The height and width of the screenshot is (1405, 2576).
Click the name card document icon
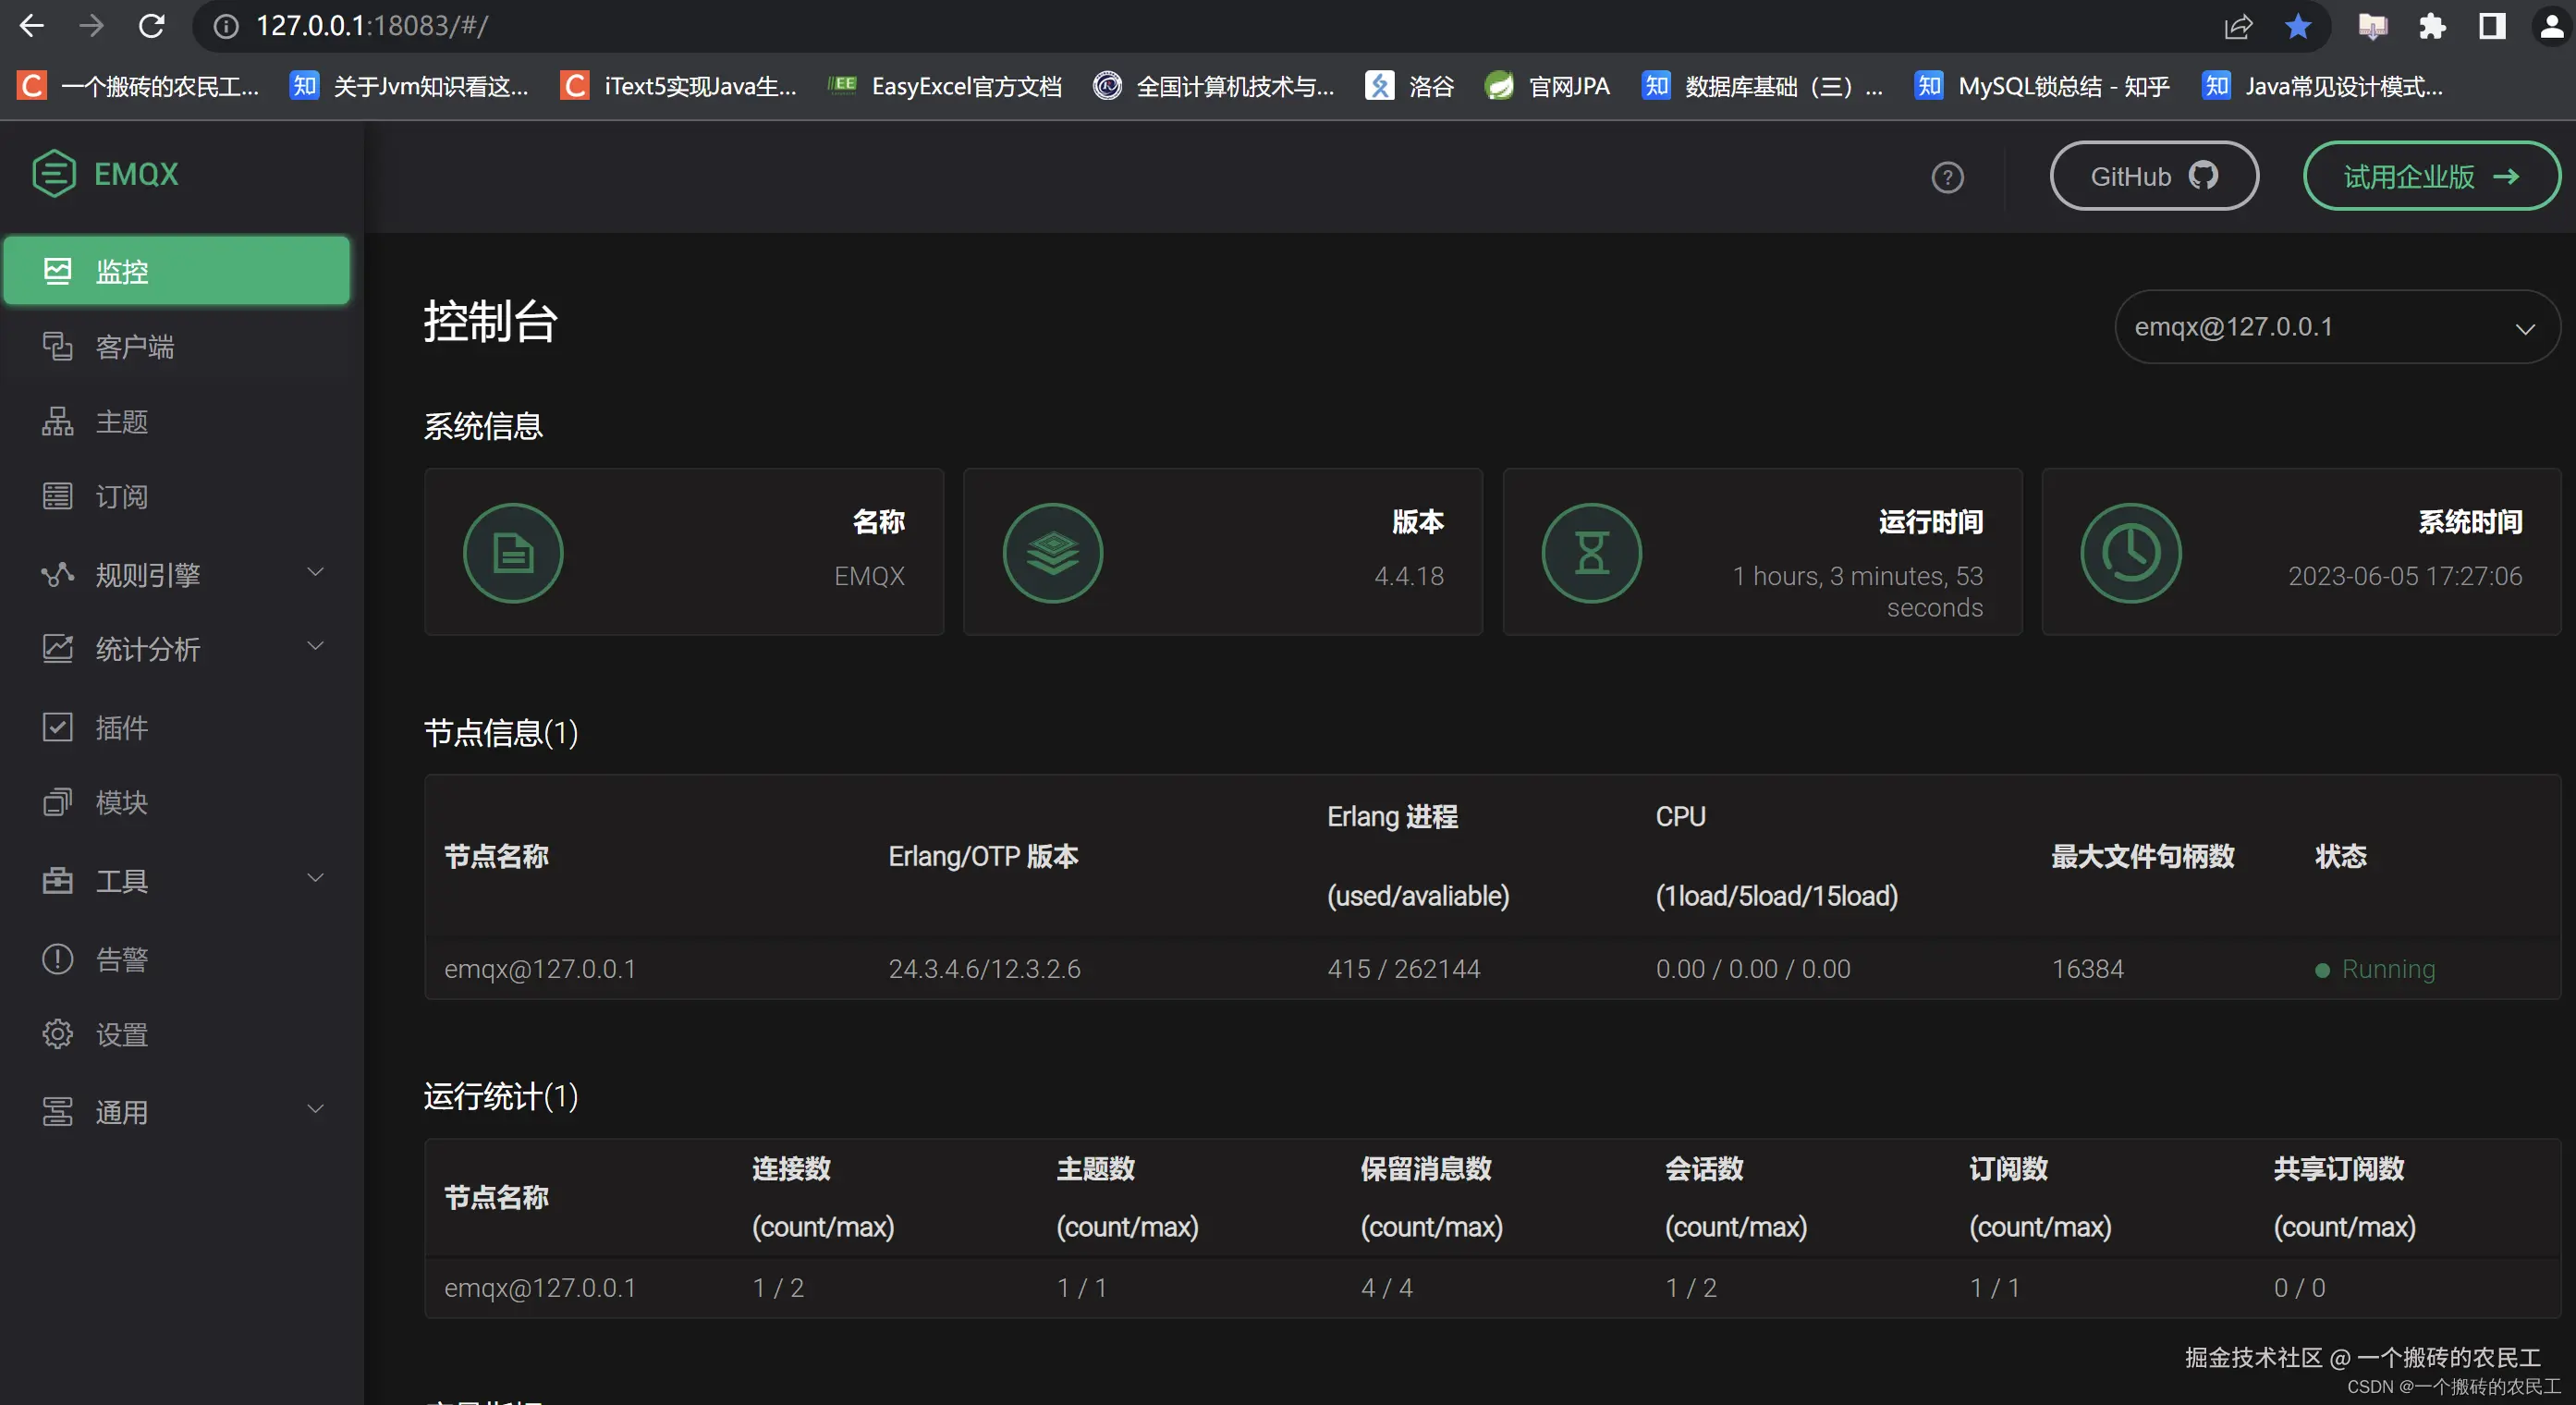coord(513,552)
